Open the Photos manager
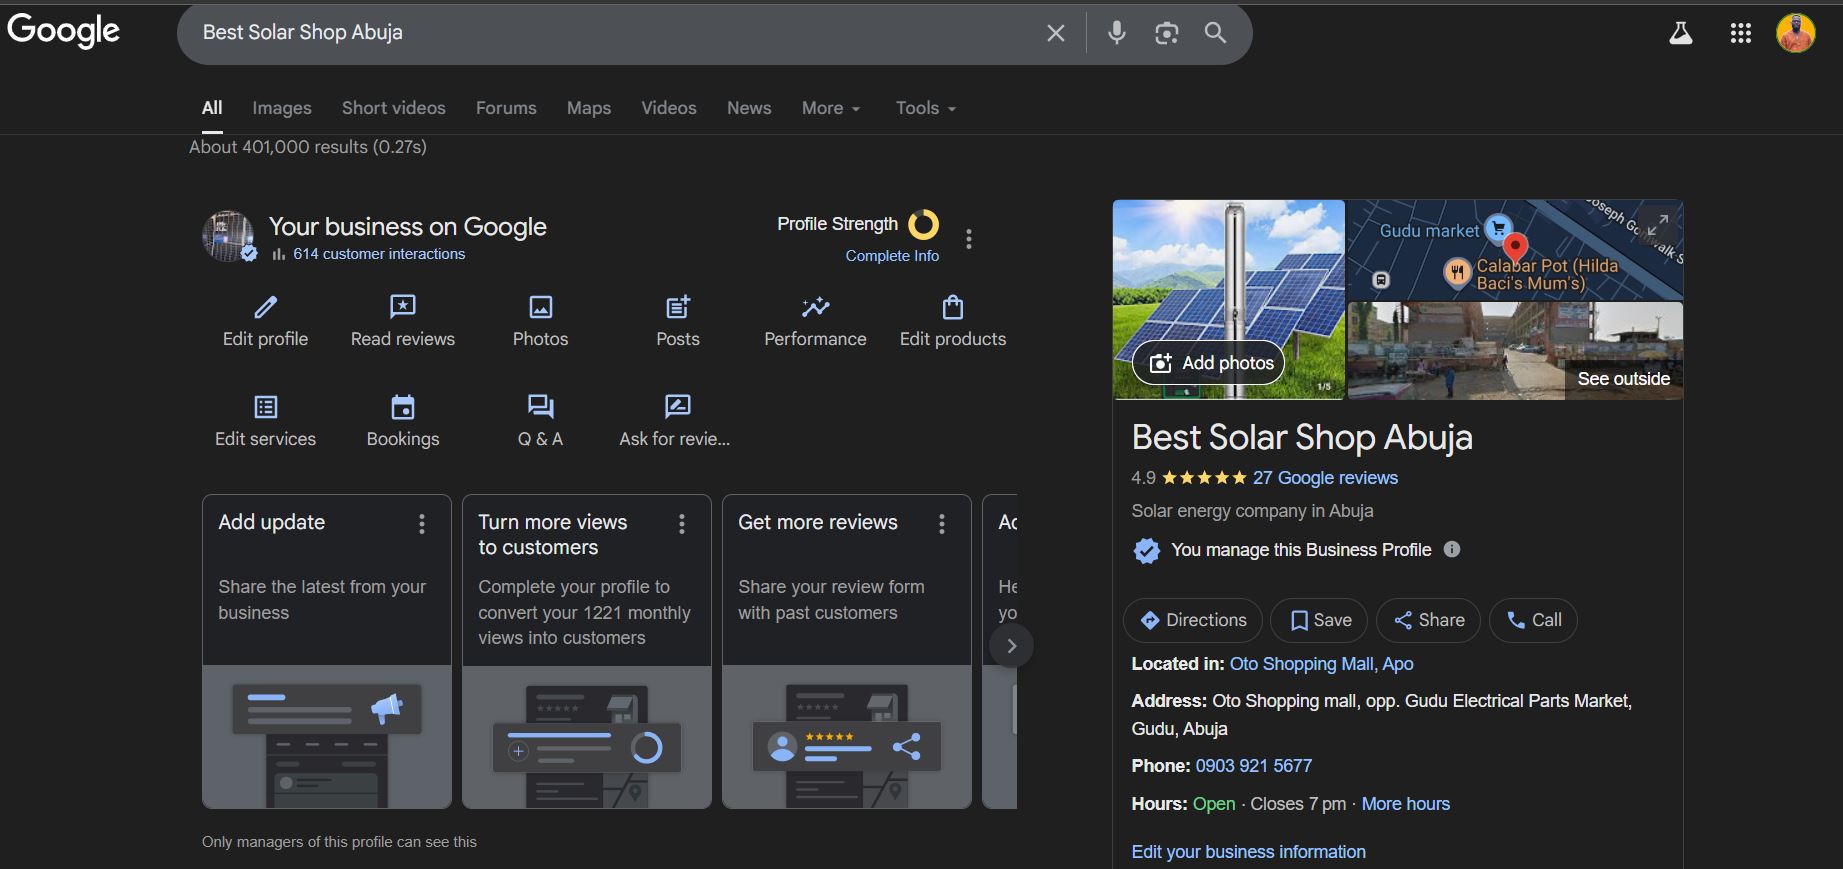The height and width of the screenshot is (869, 1843). [x=540, y=322]
